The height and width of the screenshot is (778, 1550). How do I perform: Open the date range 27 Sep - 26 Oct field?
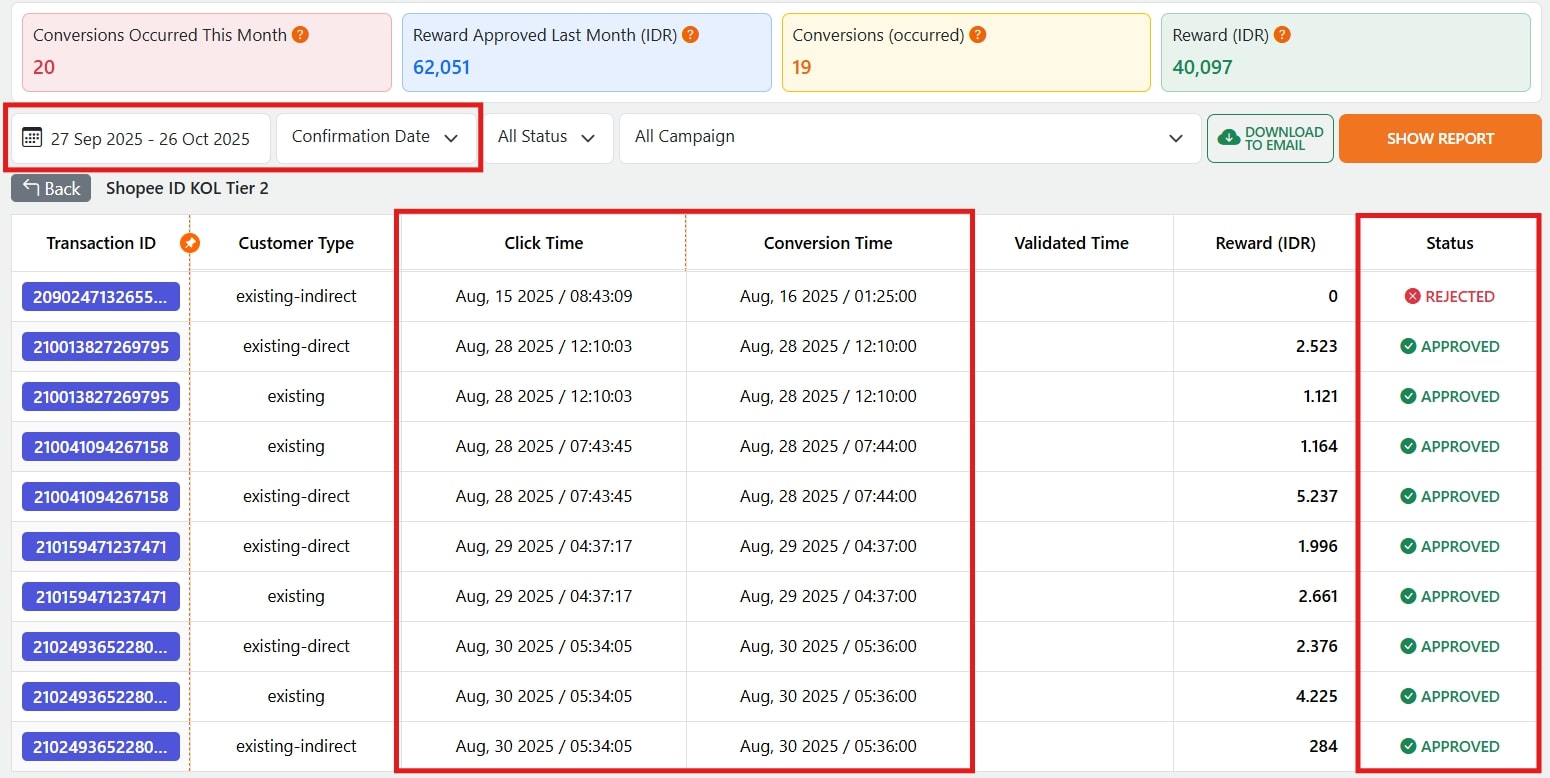pos(150,139)
